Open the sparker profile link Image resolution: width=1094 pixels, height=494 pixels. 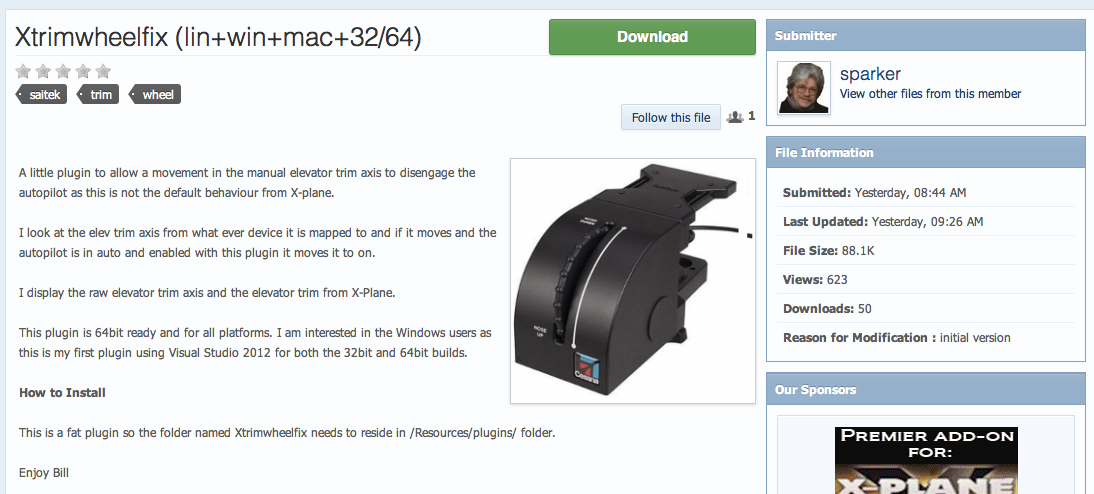870,74
